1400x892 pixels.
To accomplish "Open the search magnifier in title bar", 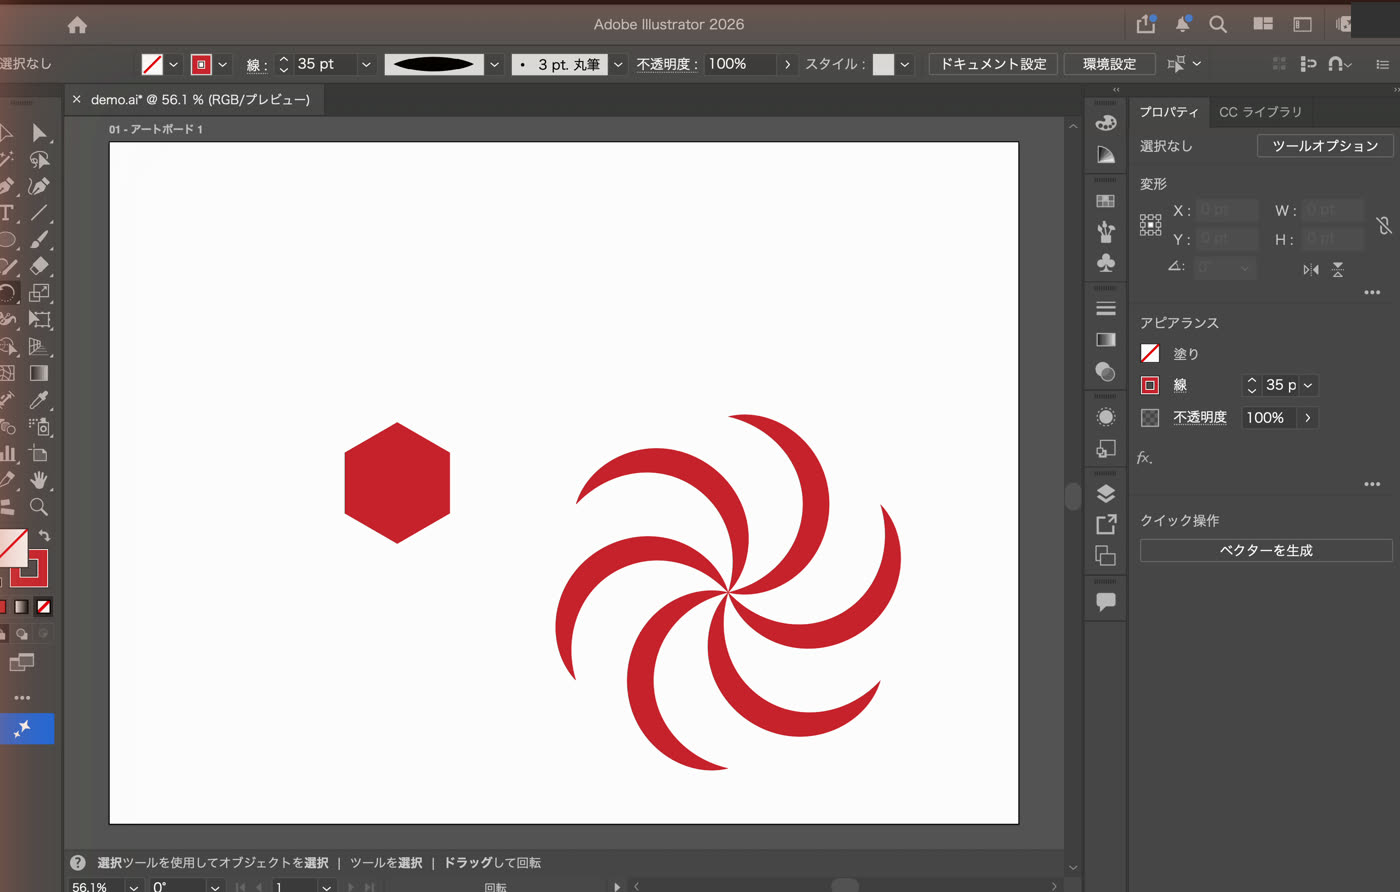I will 1218,24.
